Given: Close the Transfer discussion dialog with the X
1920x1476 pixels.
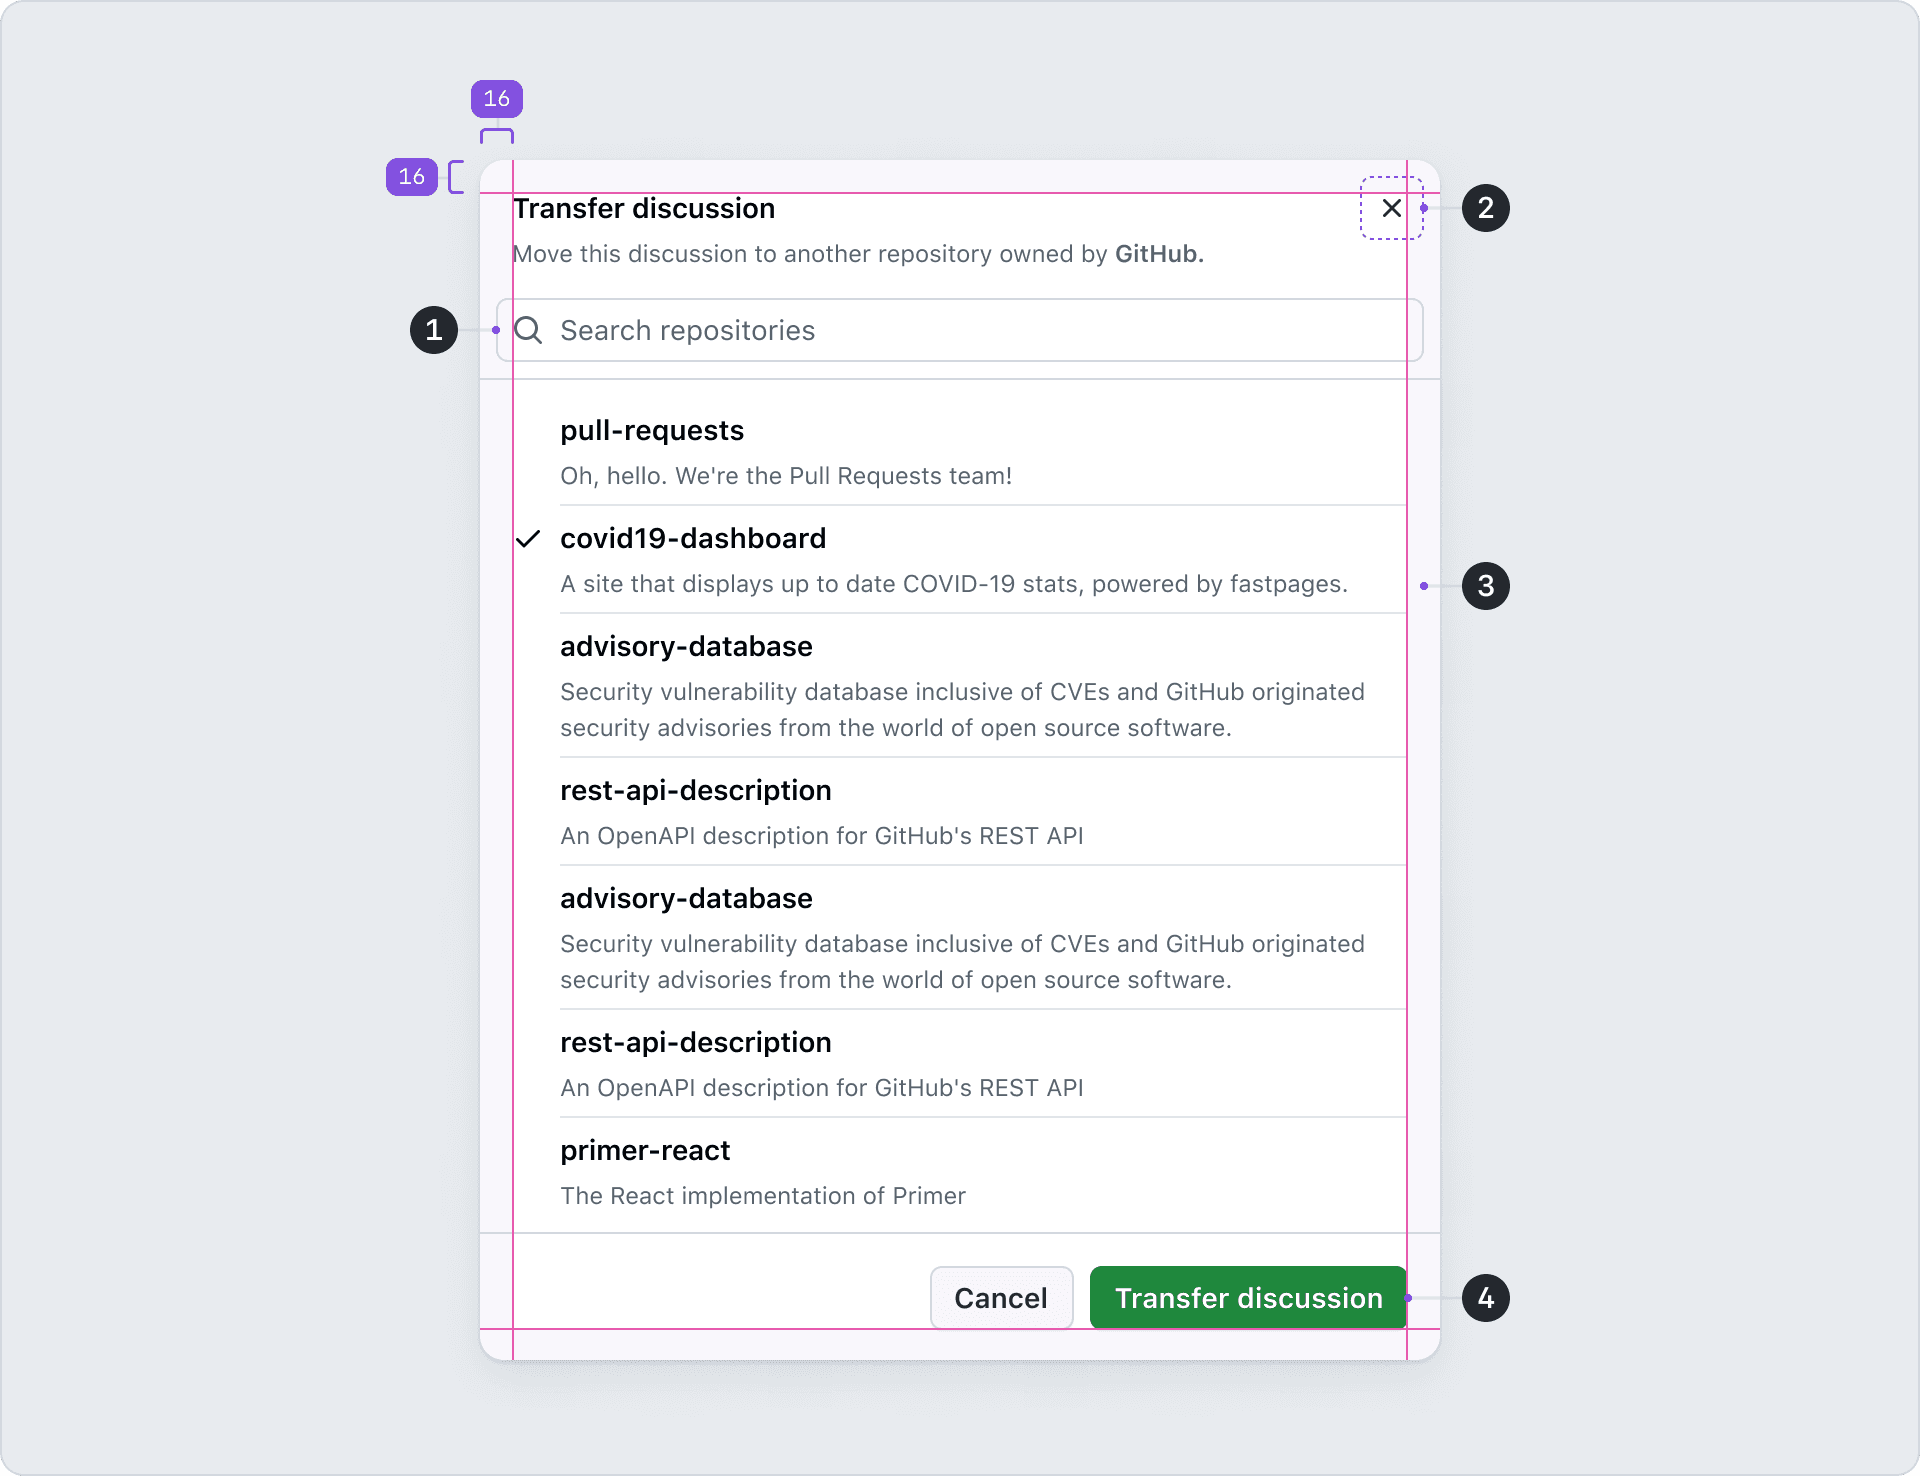Looking at the screenshot, I should (1391, 208).
